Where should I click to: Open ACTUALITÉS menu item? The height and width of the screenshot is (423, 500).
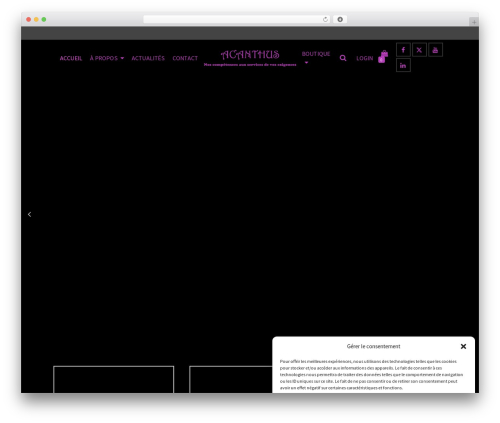pos(148,58)
